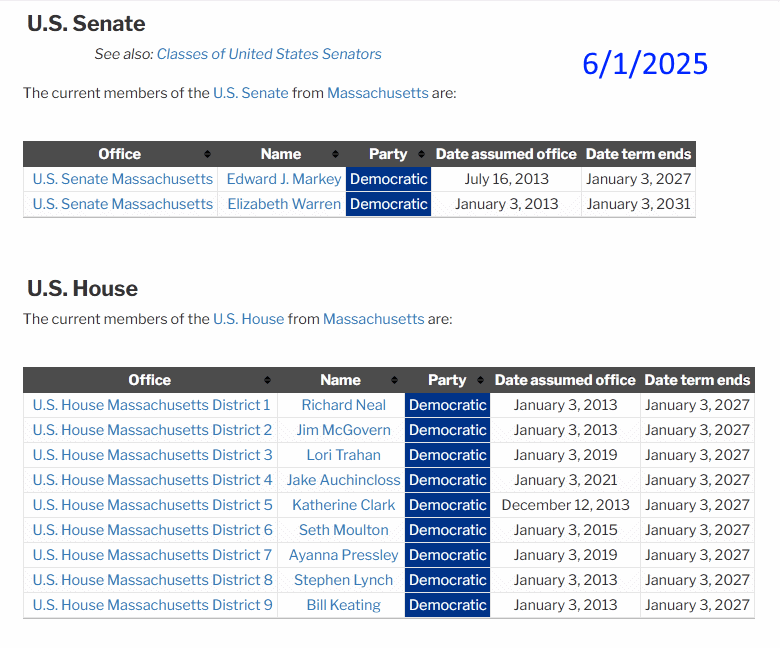
Task: Open Bill Keating's page
Action: tap(344, 605)
